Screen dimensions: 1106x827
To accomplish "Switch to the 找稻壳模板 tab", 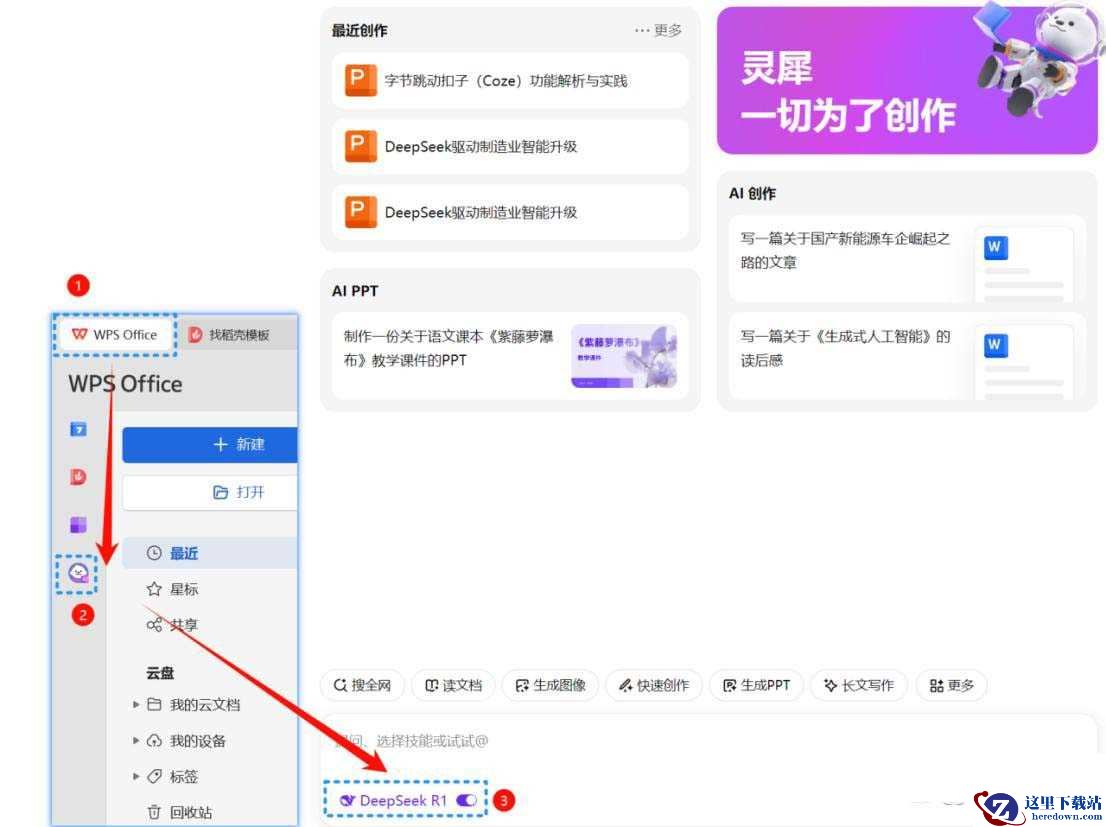I will [x=230, y=335].
